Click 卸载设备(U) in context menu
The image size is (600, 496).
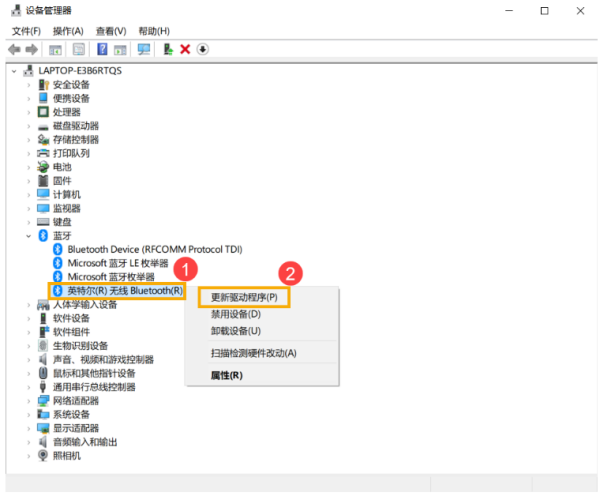coord(235,331)
